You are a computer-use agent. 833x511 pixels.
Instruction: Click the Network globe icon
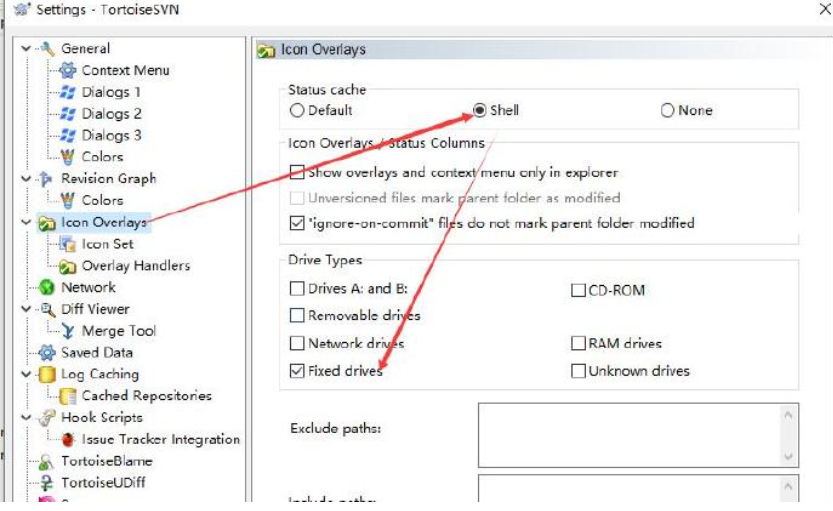[x=47, y=287]
